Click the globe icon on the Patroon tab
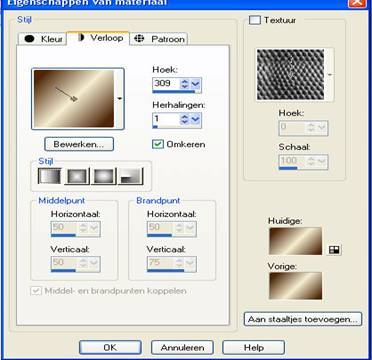372x360 pixels. [139, 39]
